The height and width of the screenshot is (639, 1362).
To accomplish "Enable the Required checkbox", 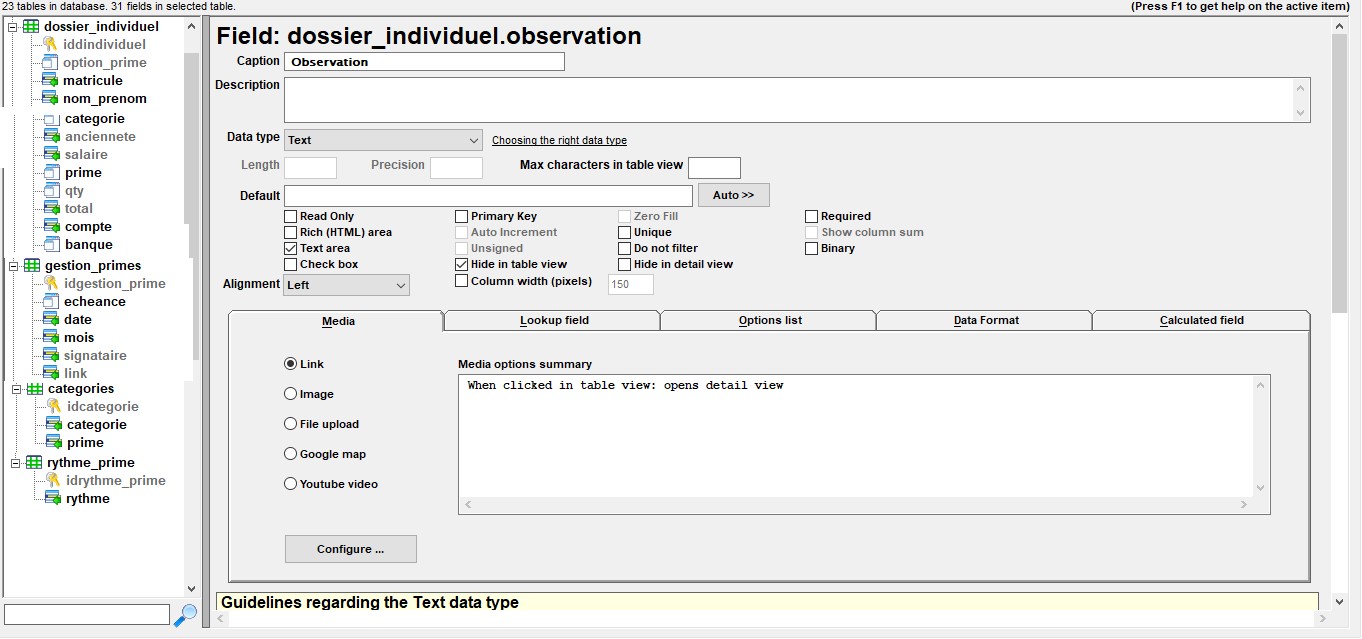I will coord(812,216).
